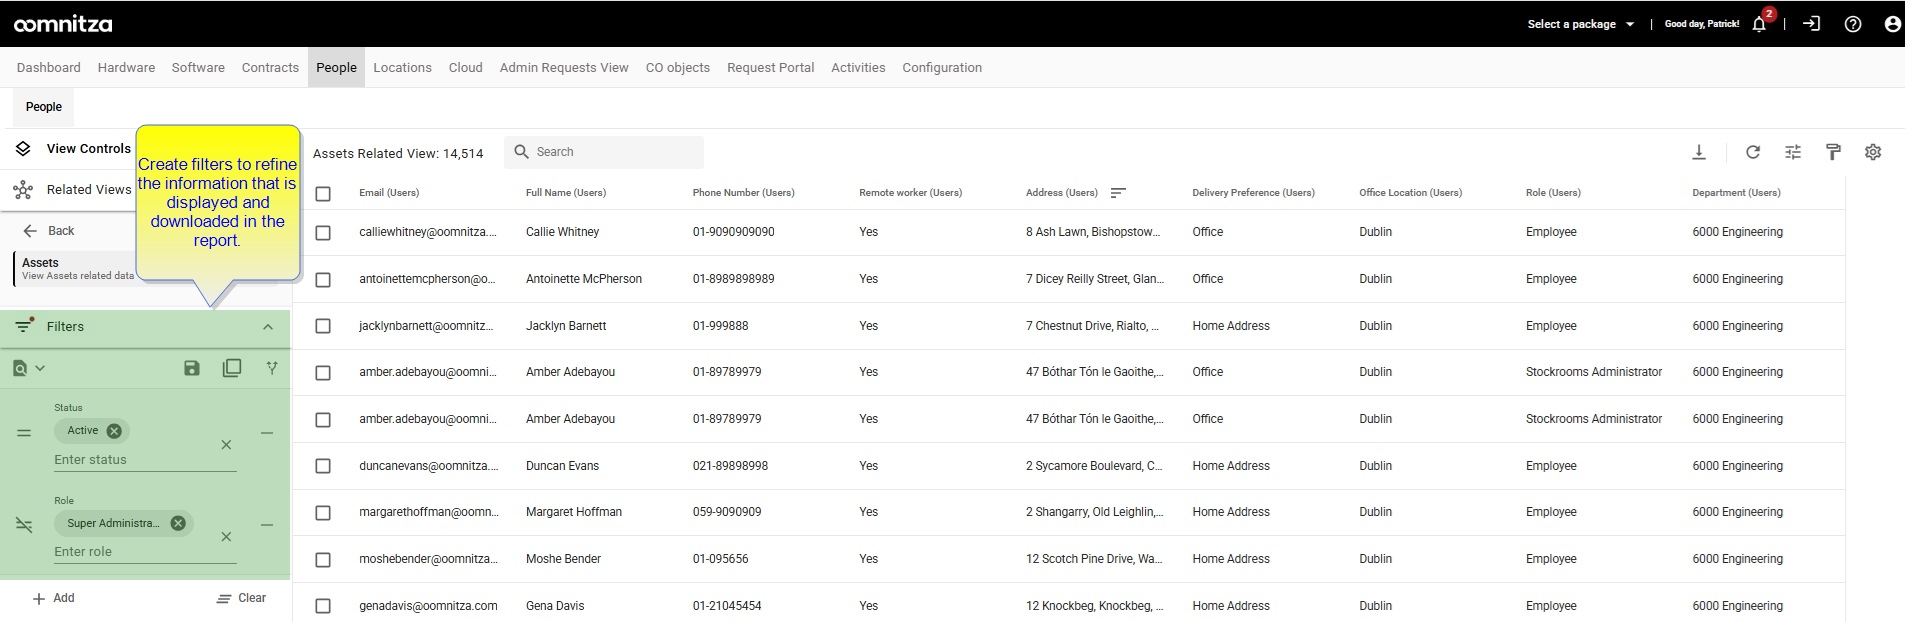The image size is (1918, 622).
Task: Select the Jacklyn Barnett row checkbox
Action: (323, 326)
